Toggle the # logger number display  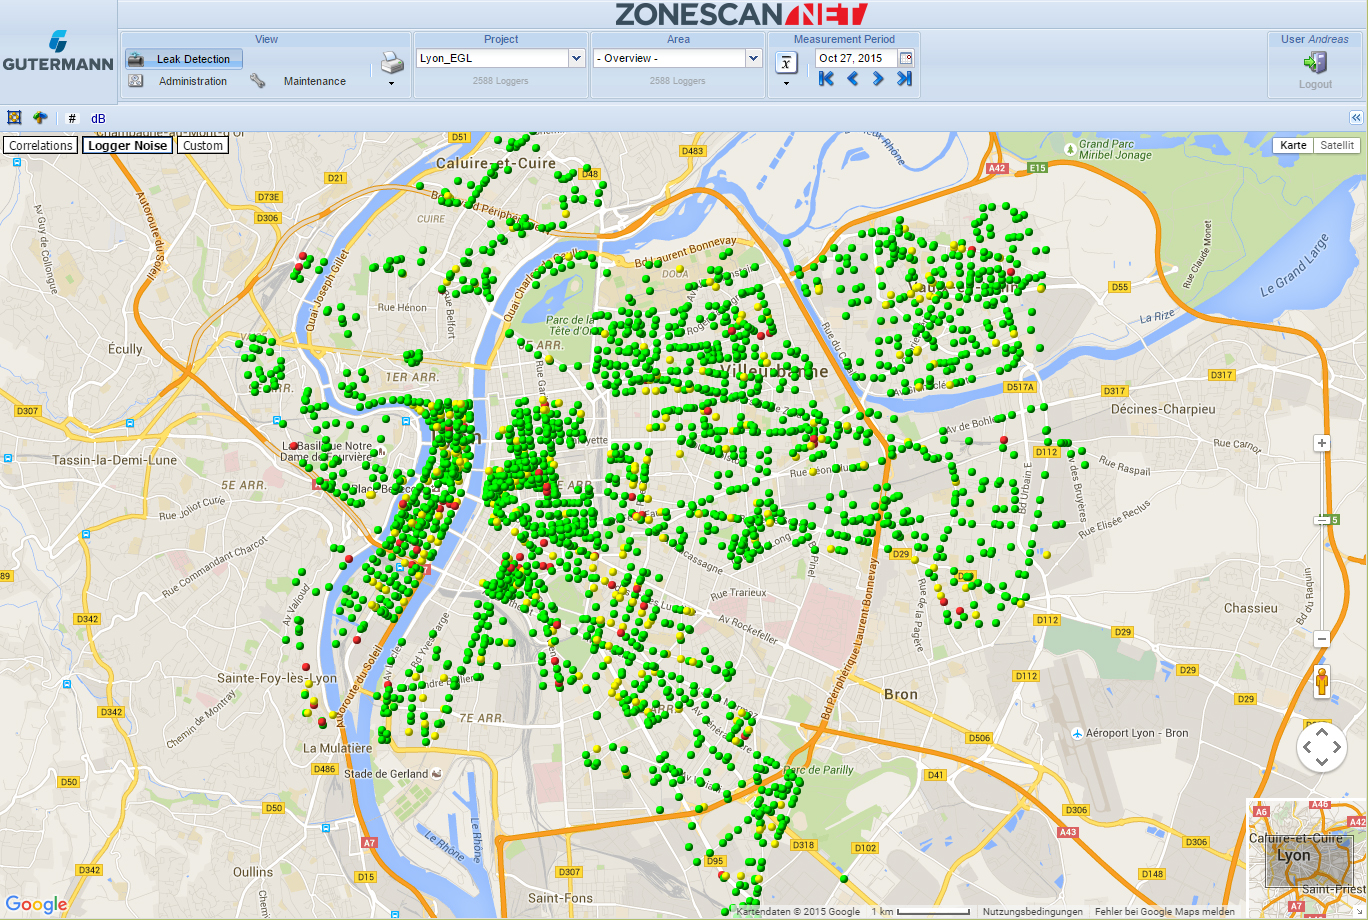(72, 118)
